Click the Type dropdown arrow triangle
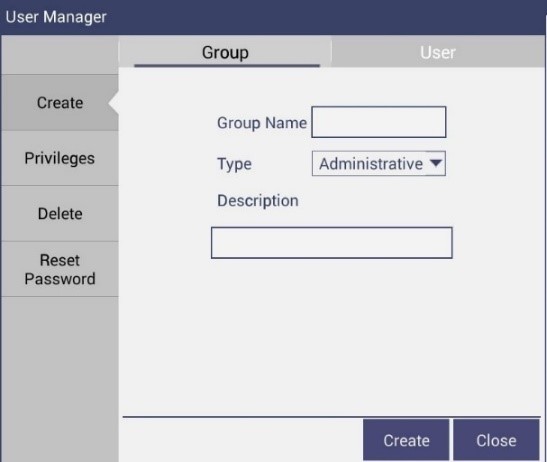This screenshot has height=462, width=547. 436,163
